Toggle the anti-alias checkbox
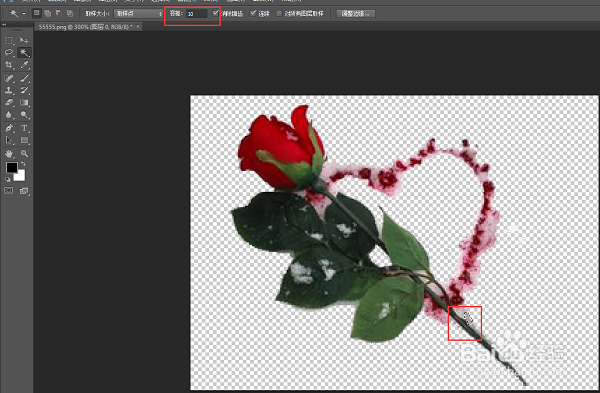Image resolution: width=600 pixels, height=393 pixels. [x=216, y=13]
